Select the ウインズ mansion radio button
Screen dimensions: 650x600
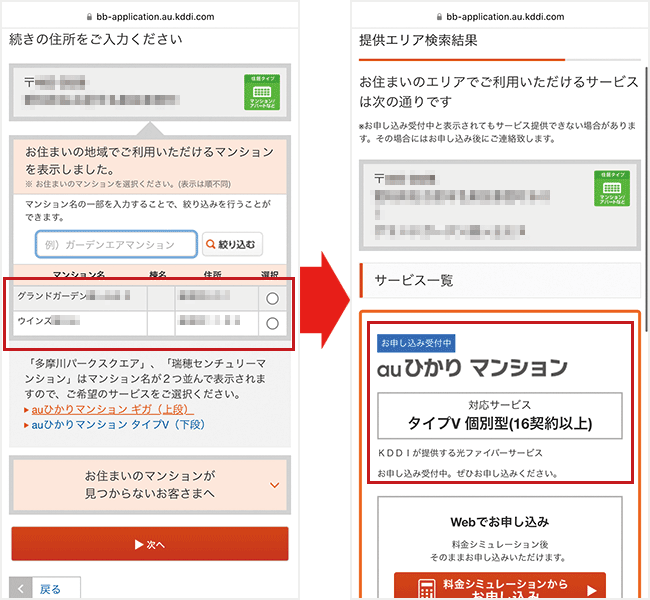(272, 323)
